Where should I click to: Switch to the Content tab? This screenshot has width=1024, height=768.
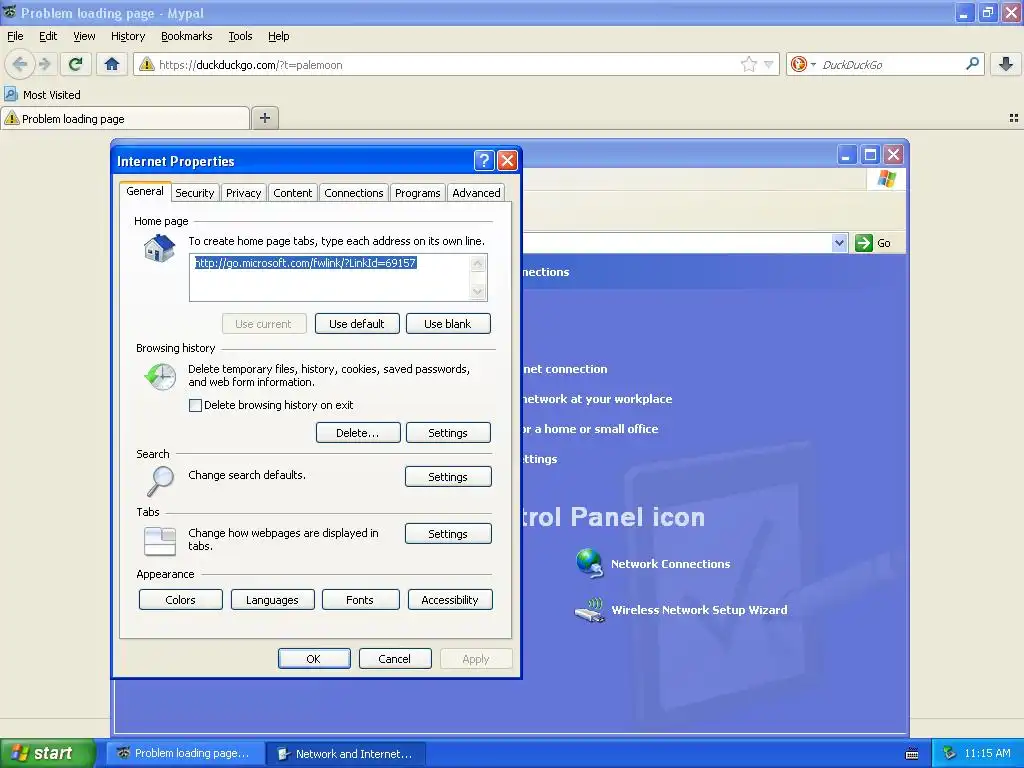click(292, 193)
